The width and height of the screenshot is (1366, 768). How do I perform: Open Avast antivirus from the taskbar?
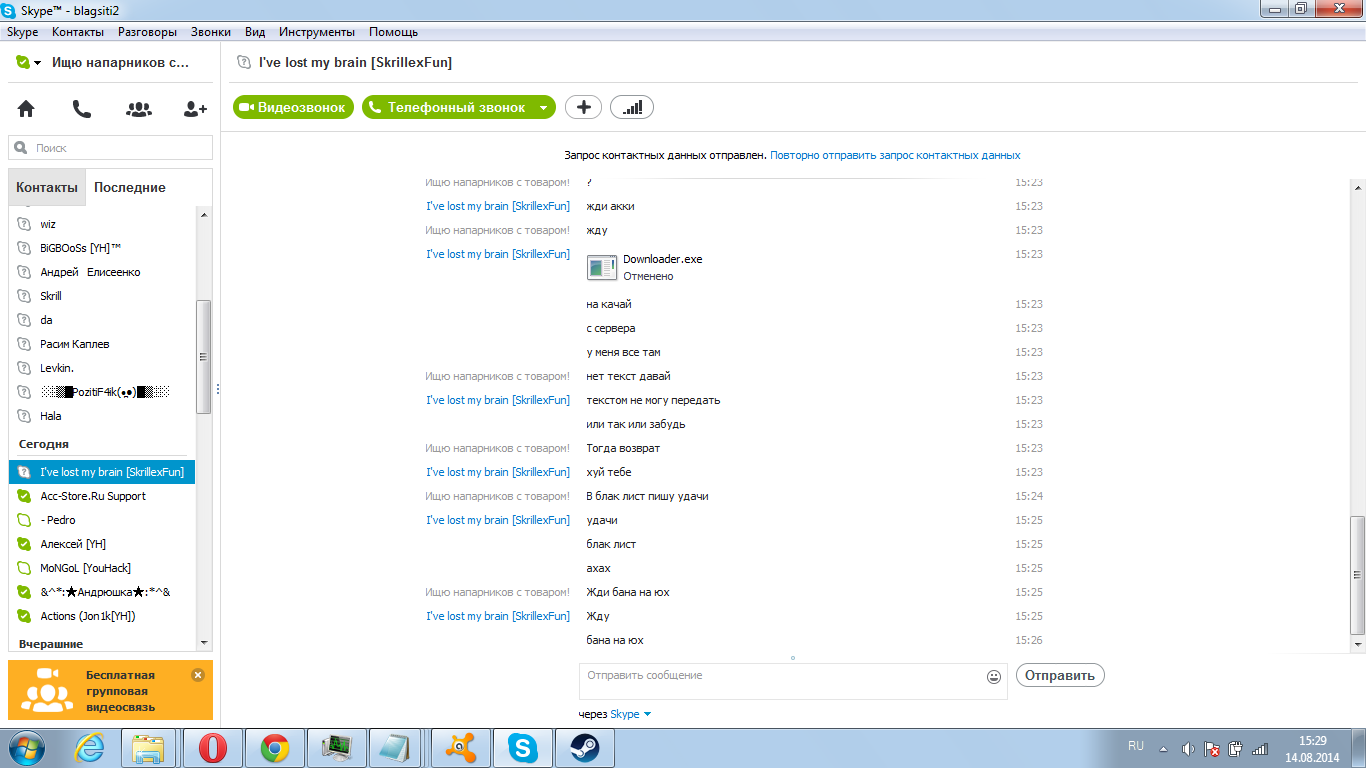pos(460,747)
